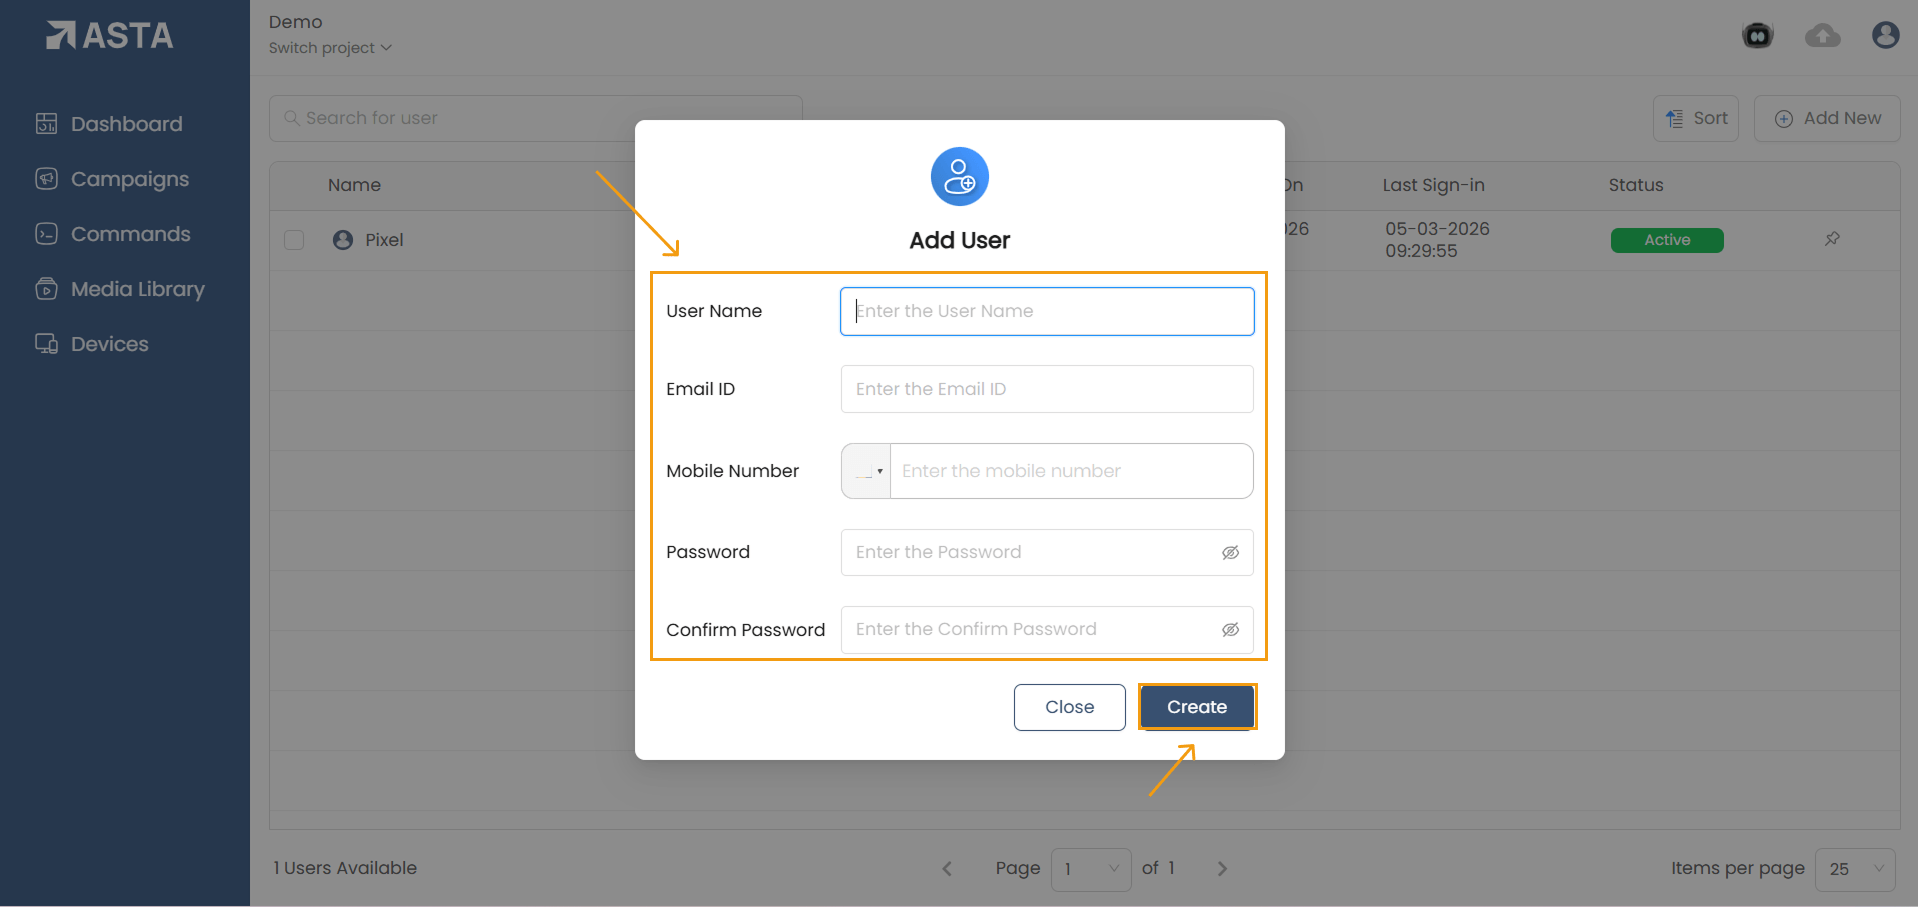Open the user profile account icon
This screenshot has height=907, width=1918.
(x=1885, y=36)
